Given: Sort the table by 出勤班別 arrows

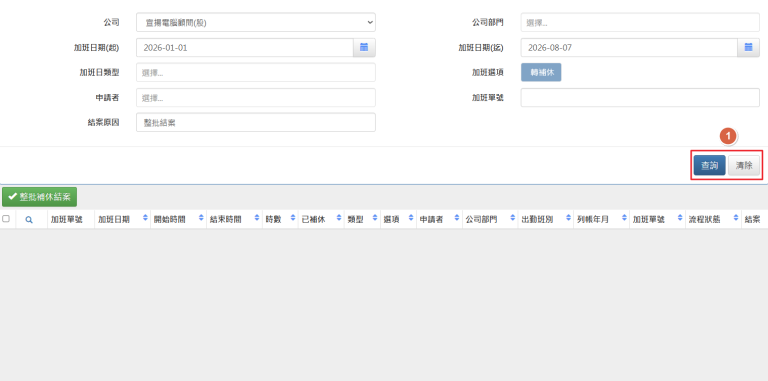Looking at the screenshot, I should pos(569,218).
